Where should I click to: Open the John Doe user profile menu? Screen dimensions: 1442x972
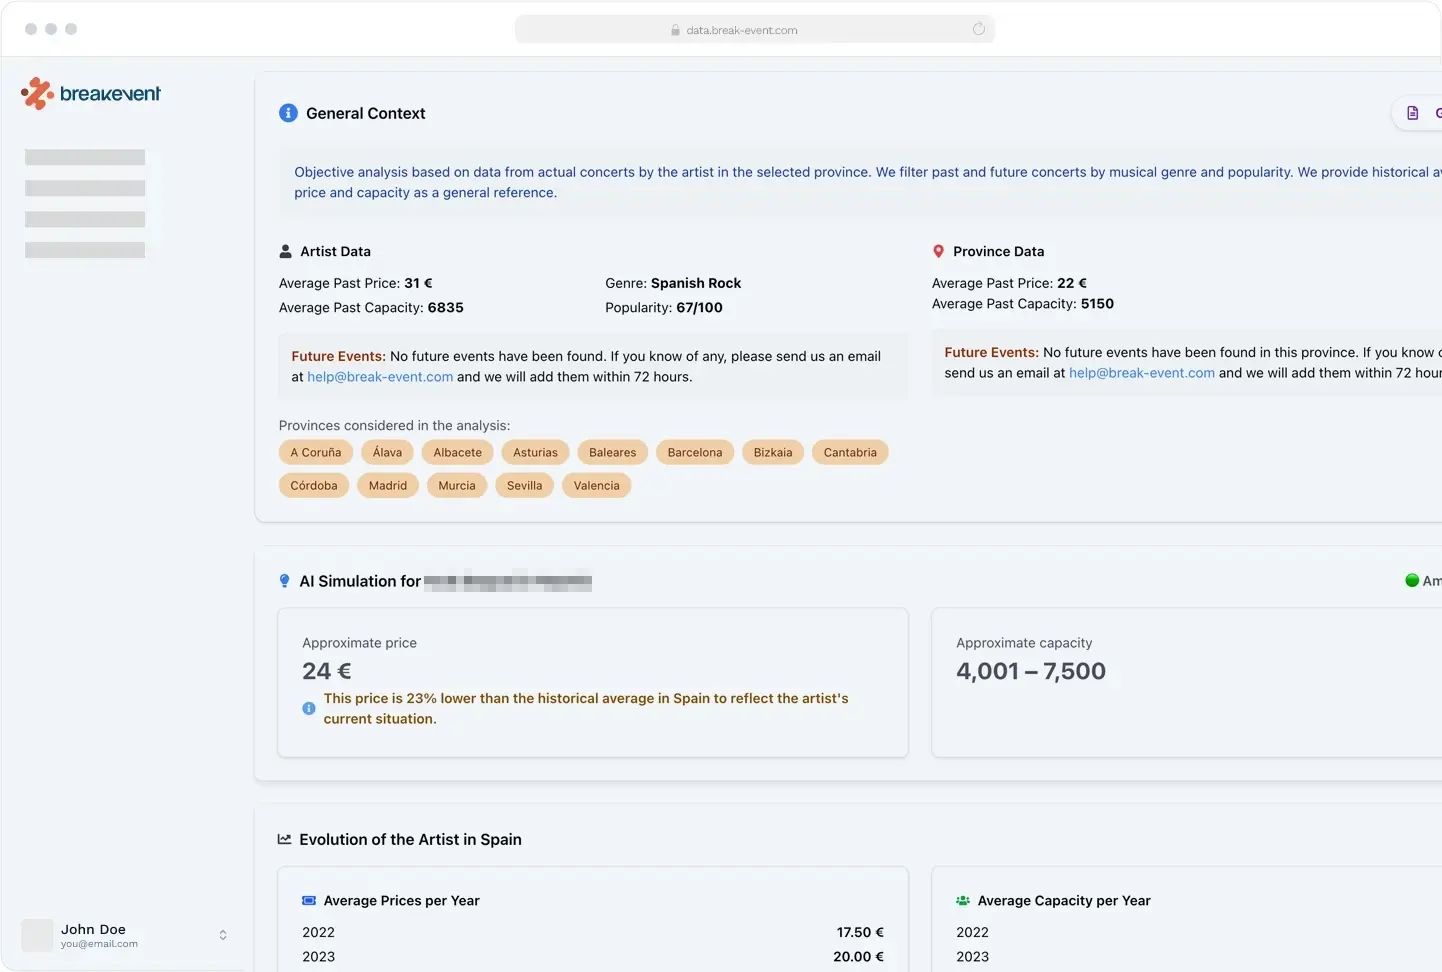93,935
